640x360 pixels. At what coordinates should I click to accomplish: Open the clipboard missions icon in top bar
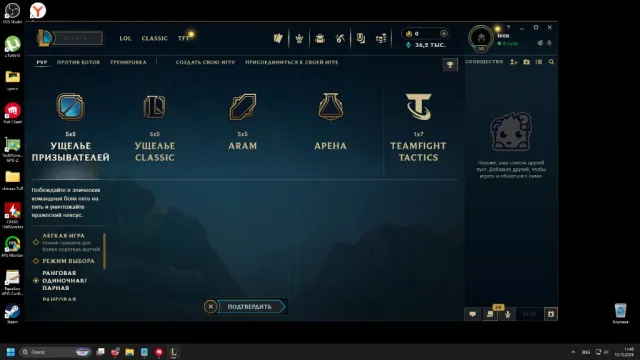(361, 38)
